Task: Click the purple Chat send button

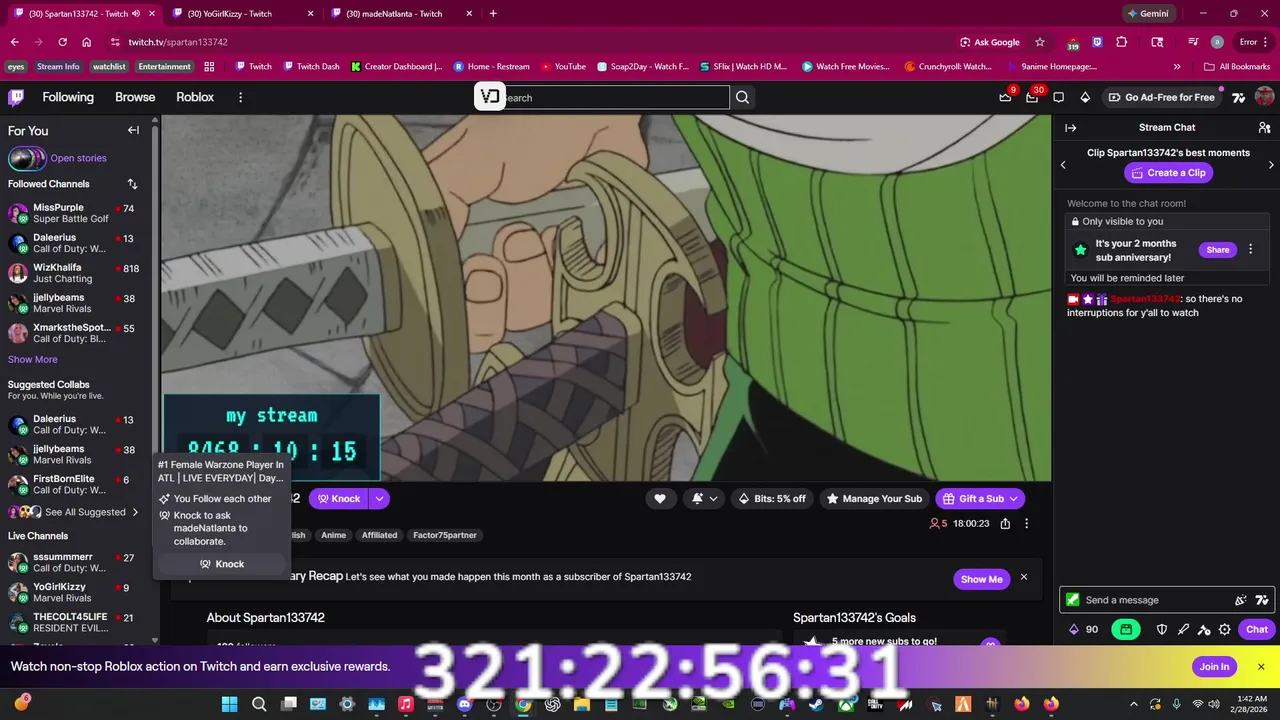Action: tap(1257, 629)
